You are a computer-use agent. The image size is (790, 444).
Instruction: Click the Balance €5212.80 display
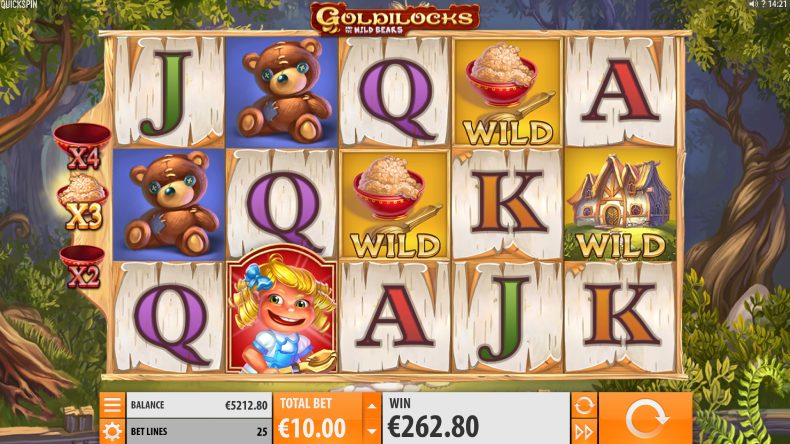pyautogui.click(x=199, y=405)
